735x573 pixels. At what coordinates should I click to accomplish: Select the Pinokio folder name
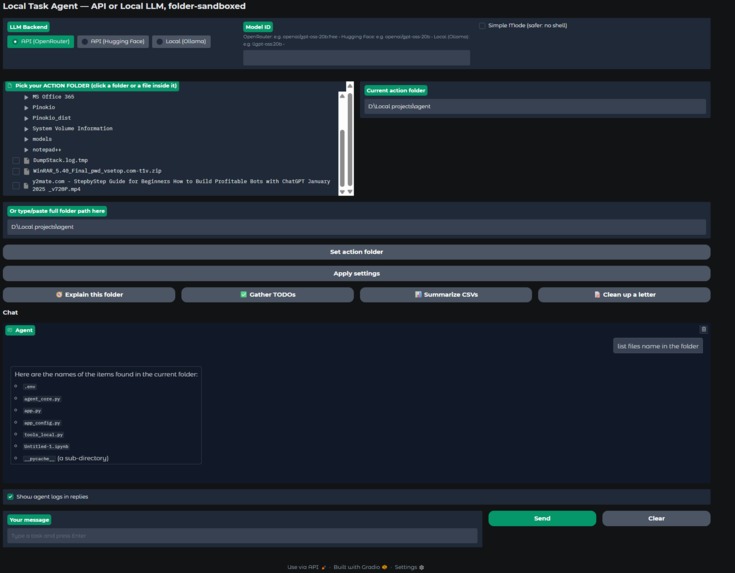click(x=44, y=107)
